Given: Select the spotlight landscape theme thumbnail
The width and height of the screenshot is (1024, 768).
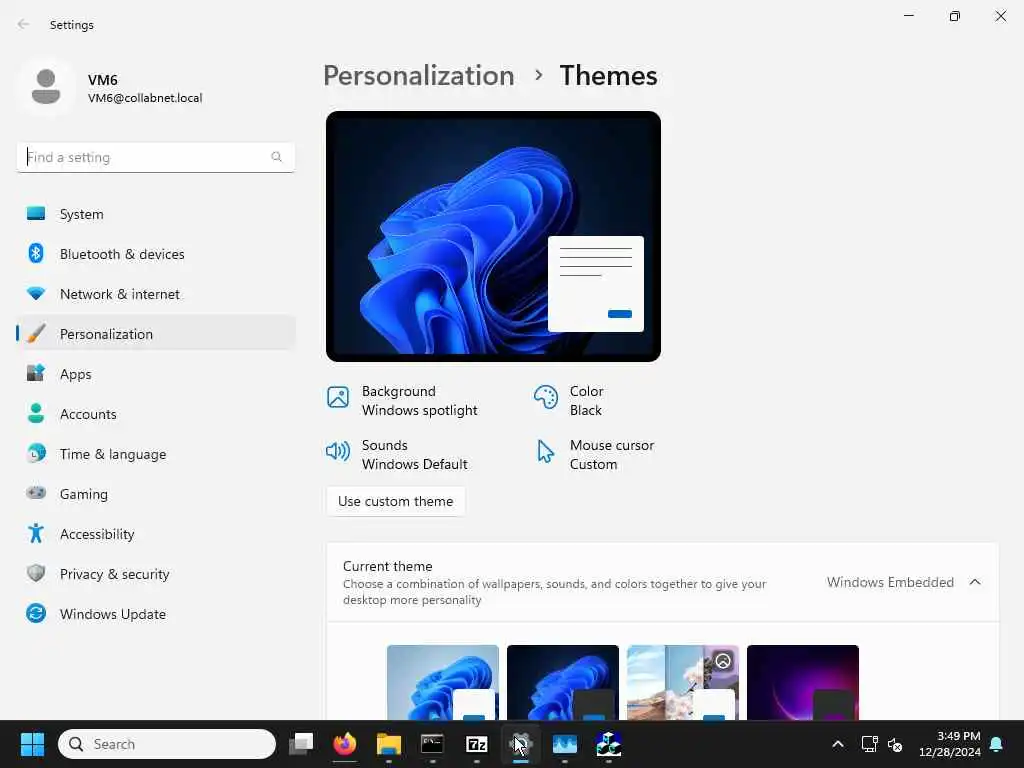Looking at the screenshot, I should [x=683, y=682].
